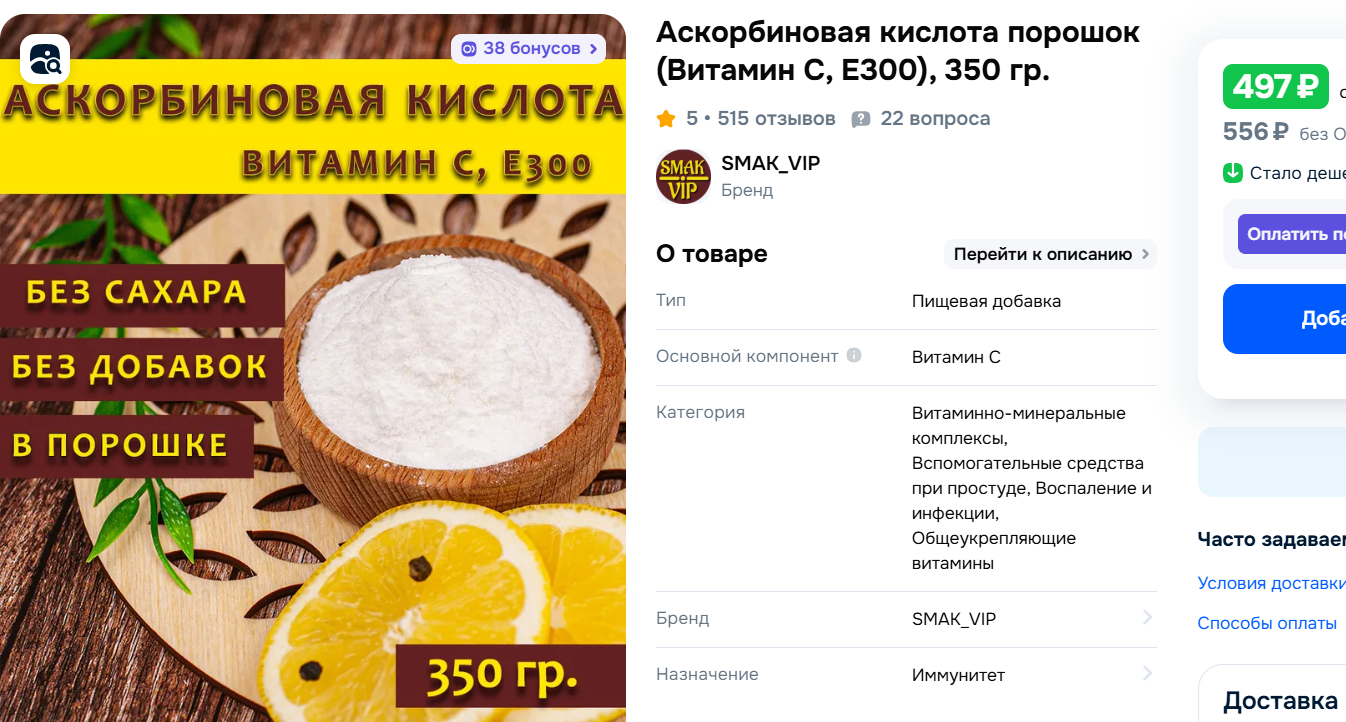The height and width of the screenshot is (722, 1346).
Task: Open the Способы оплаты link
Action: click(x=1267, y=623)
